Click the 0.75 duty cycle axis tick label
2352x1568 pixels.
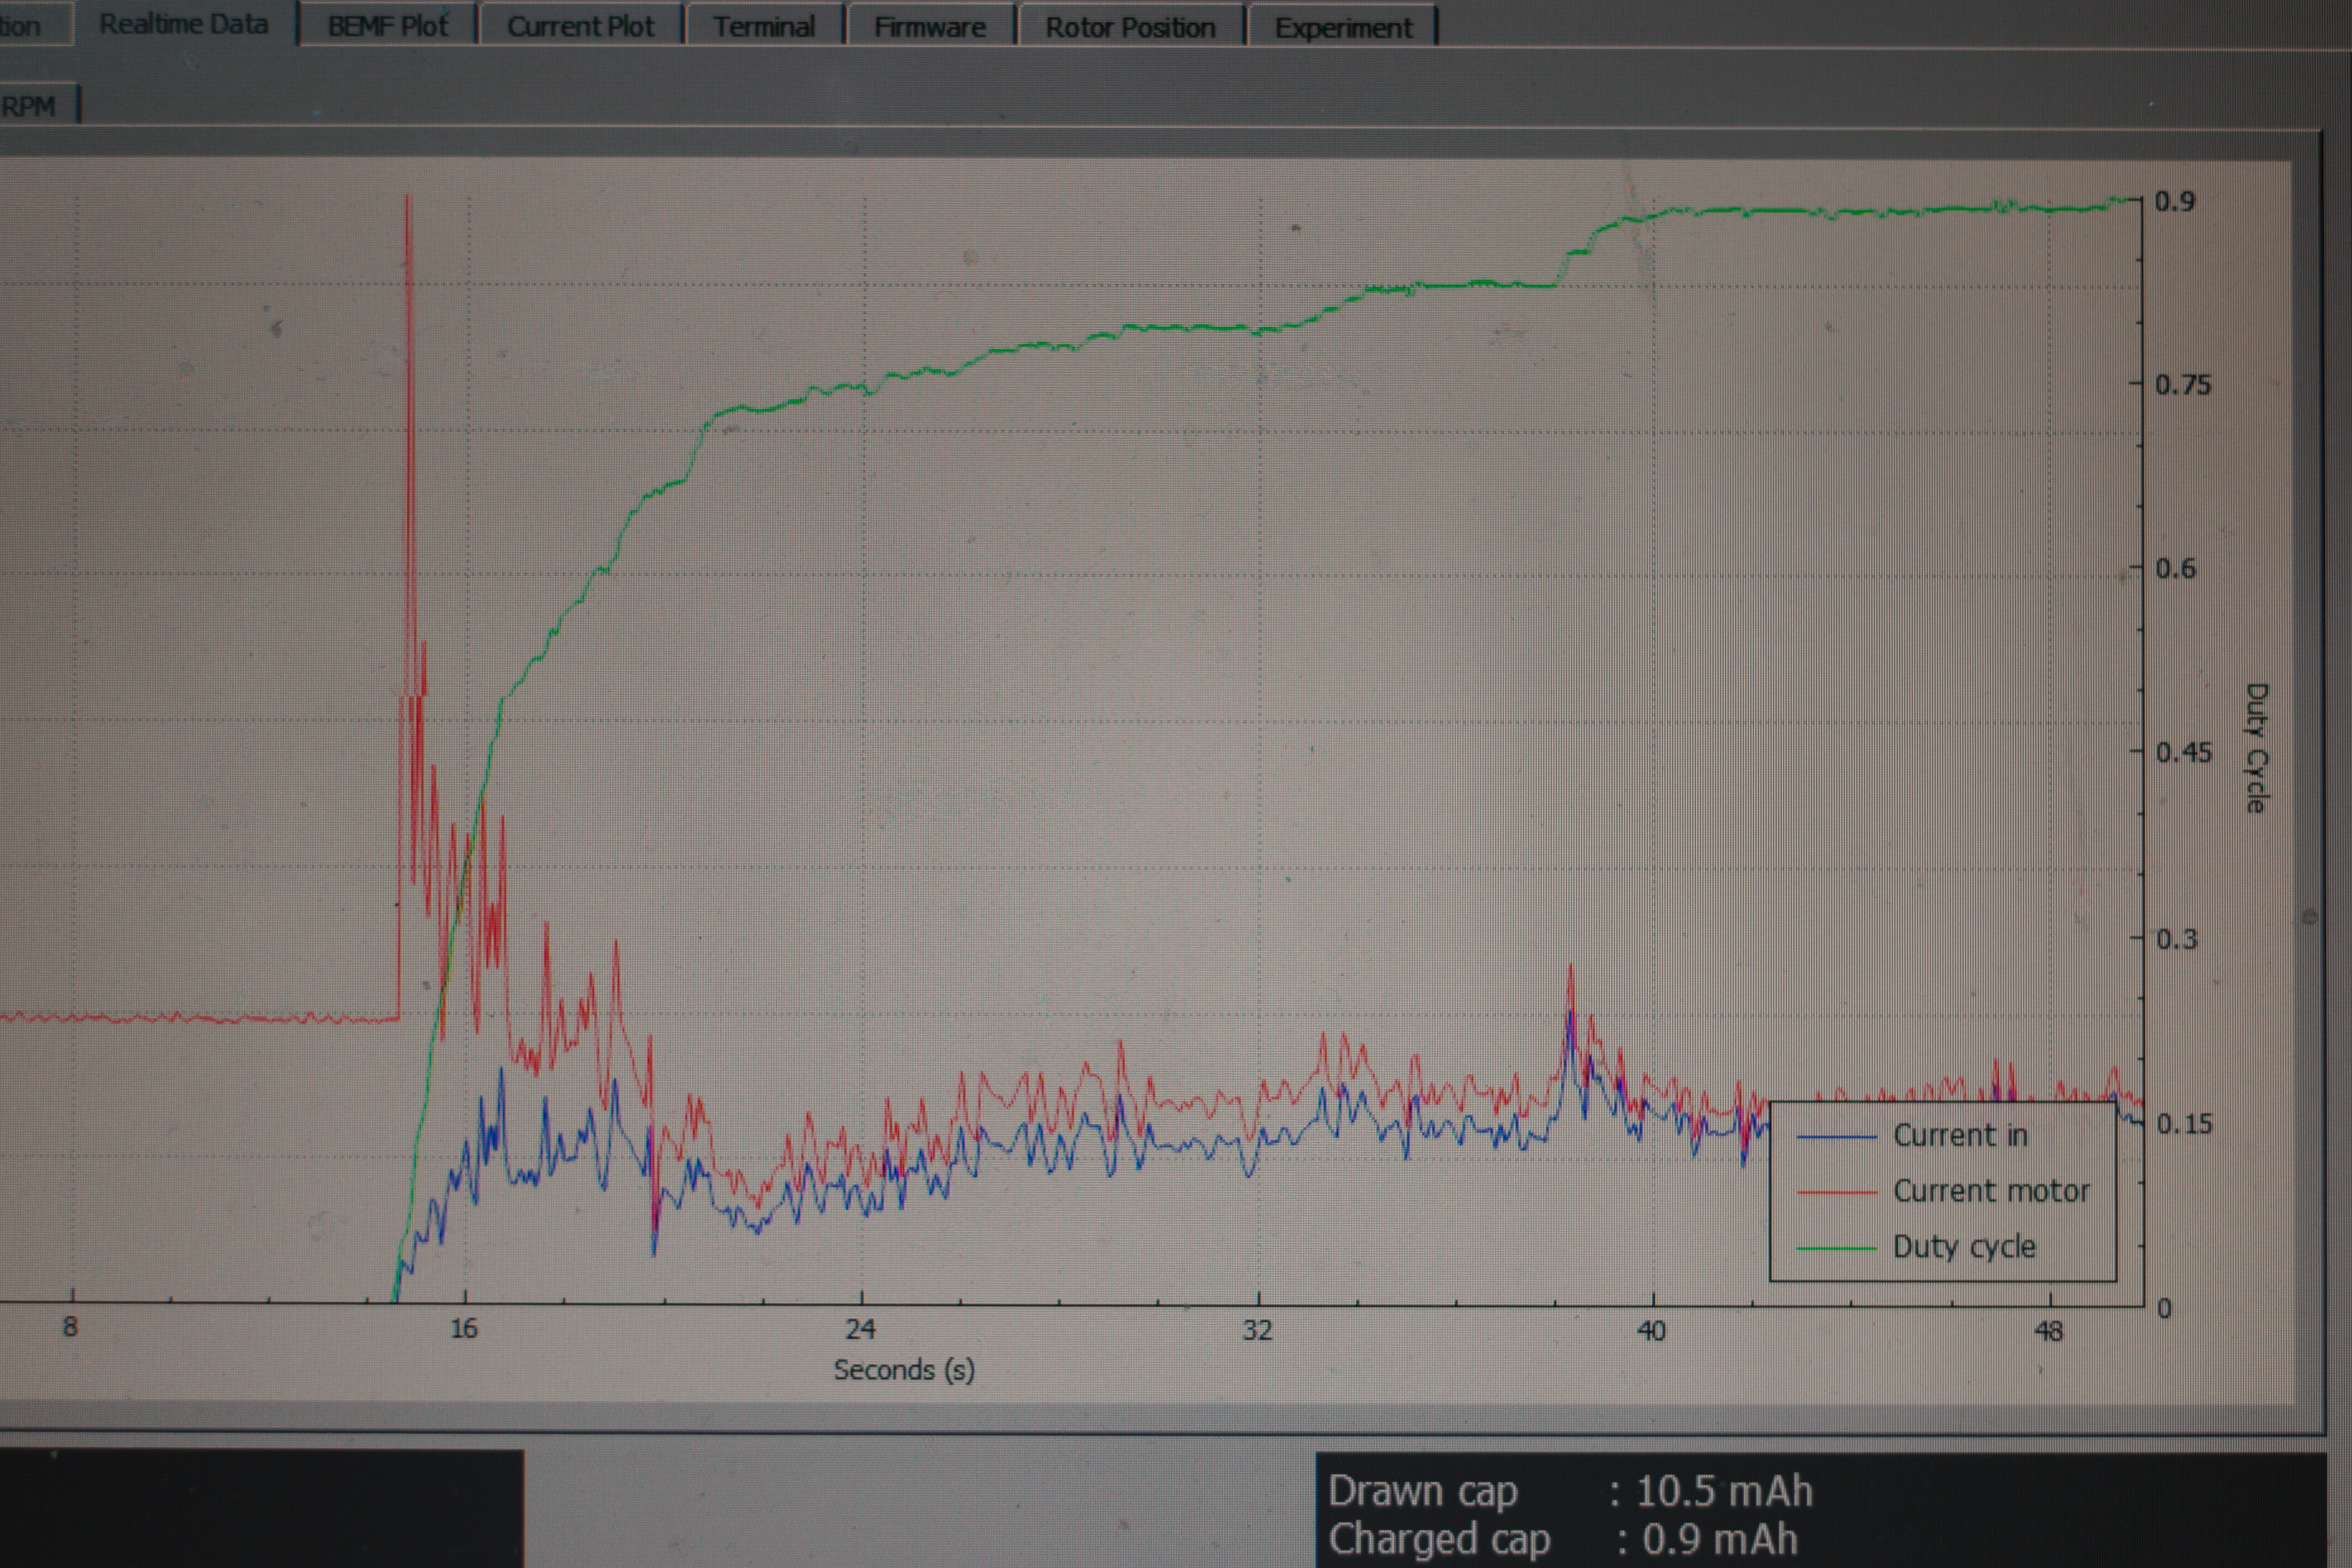click(x=2182, y=385)
